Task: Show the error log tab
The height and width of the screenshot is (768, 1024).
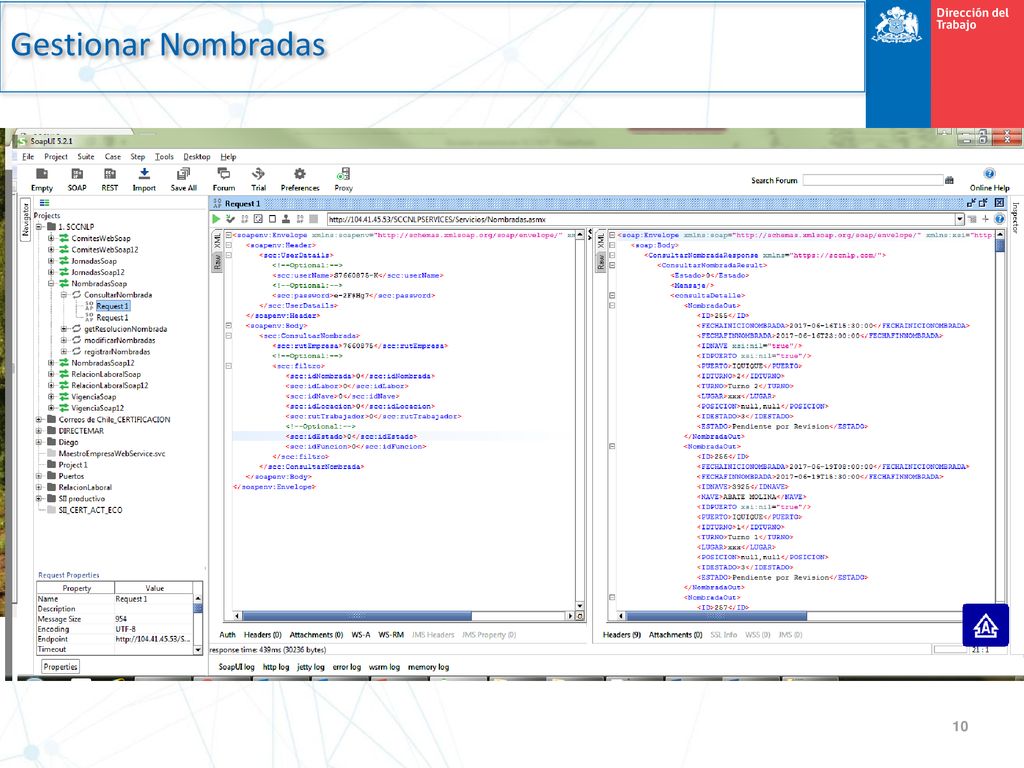Action: click(x=347, y=667)
